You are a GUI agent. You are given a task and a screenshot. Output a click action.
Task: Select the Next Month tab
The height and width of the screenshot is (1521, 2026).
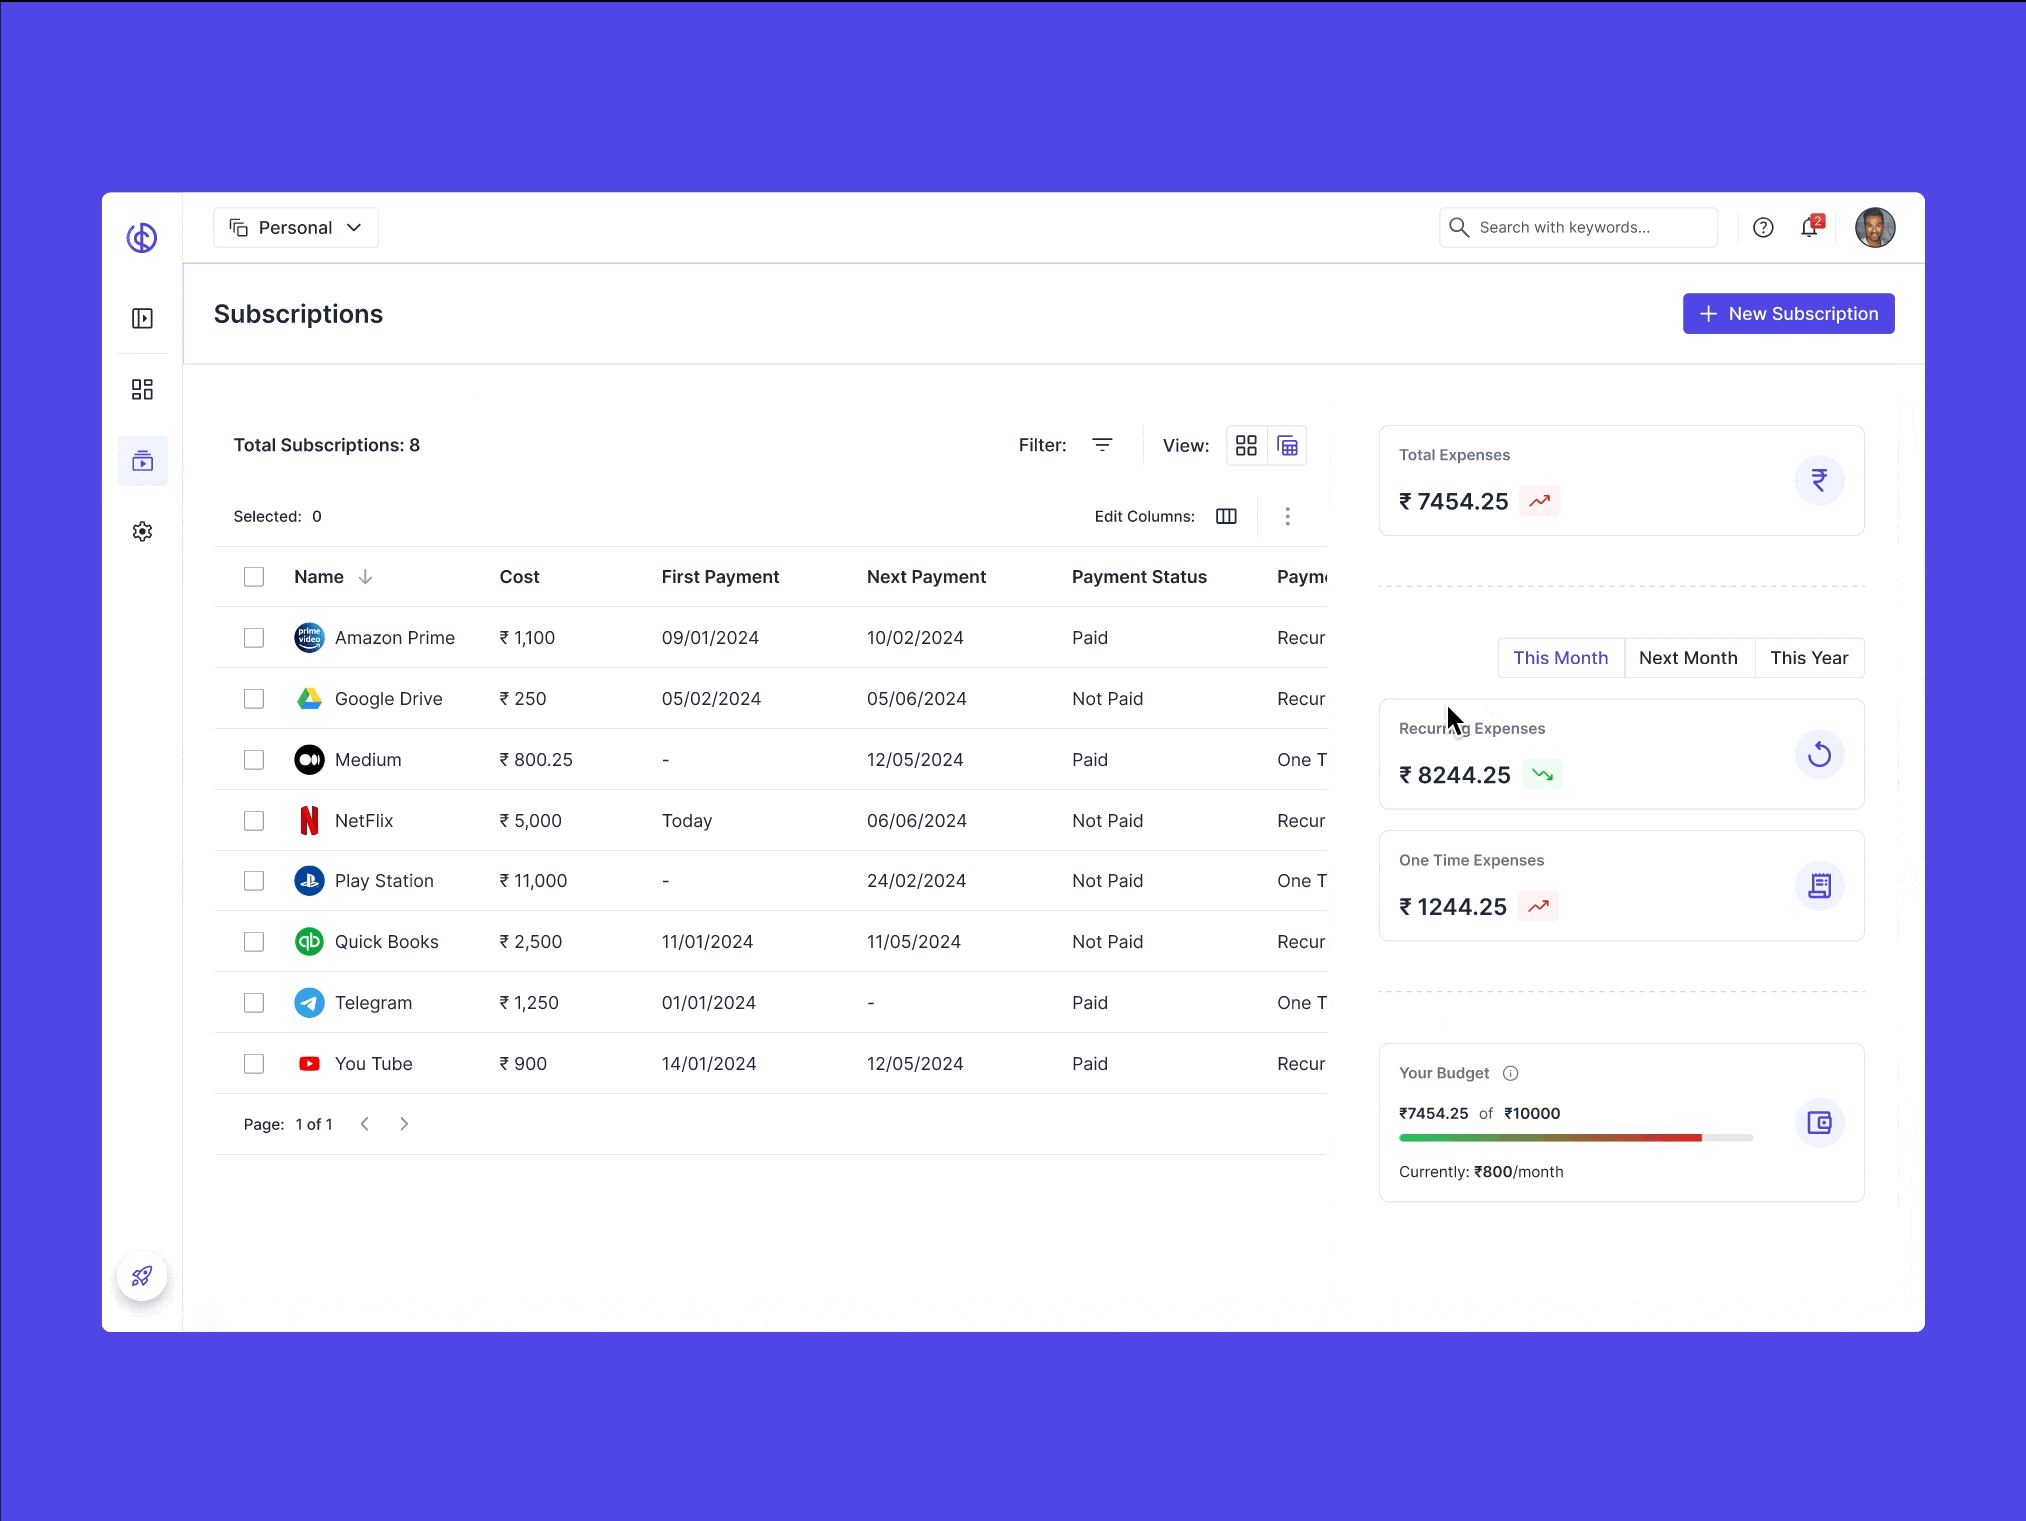pyautogui.click(x=1688, y=658)
